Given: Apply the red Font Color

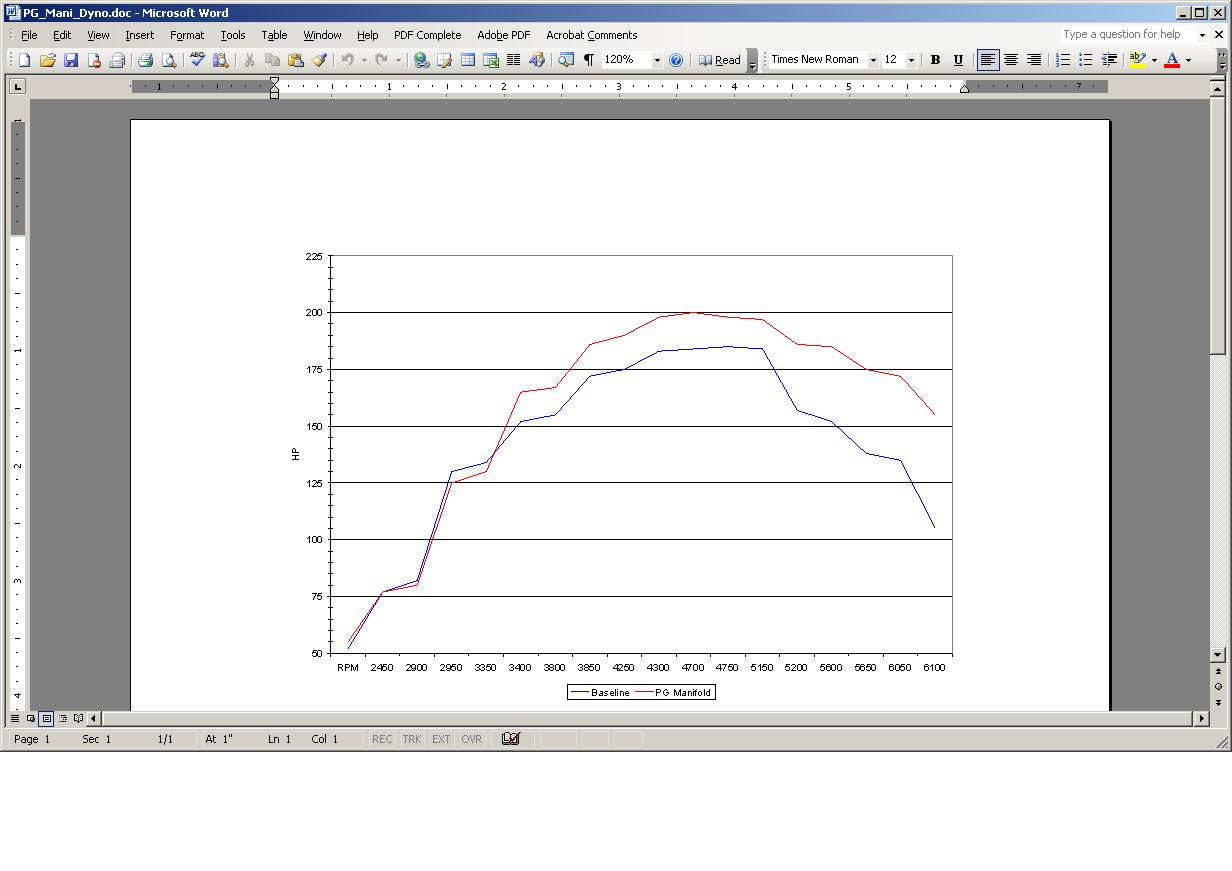Looking at the screenshot, I should (1172, 60).
